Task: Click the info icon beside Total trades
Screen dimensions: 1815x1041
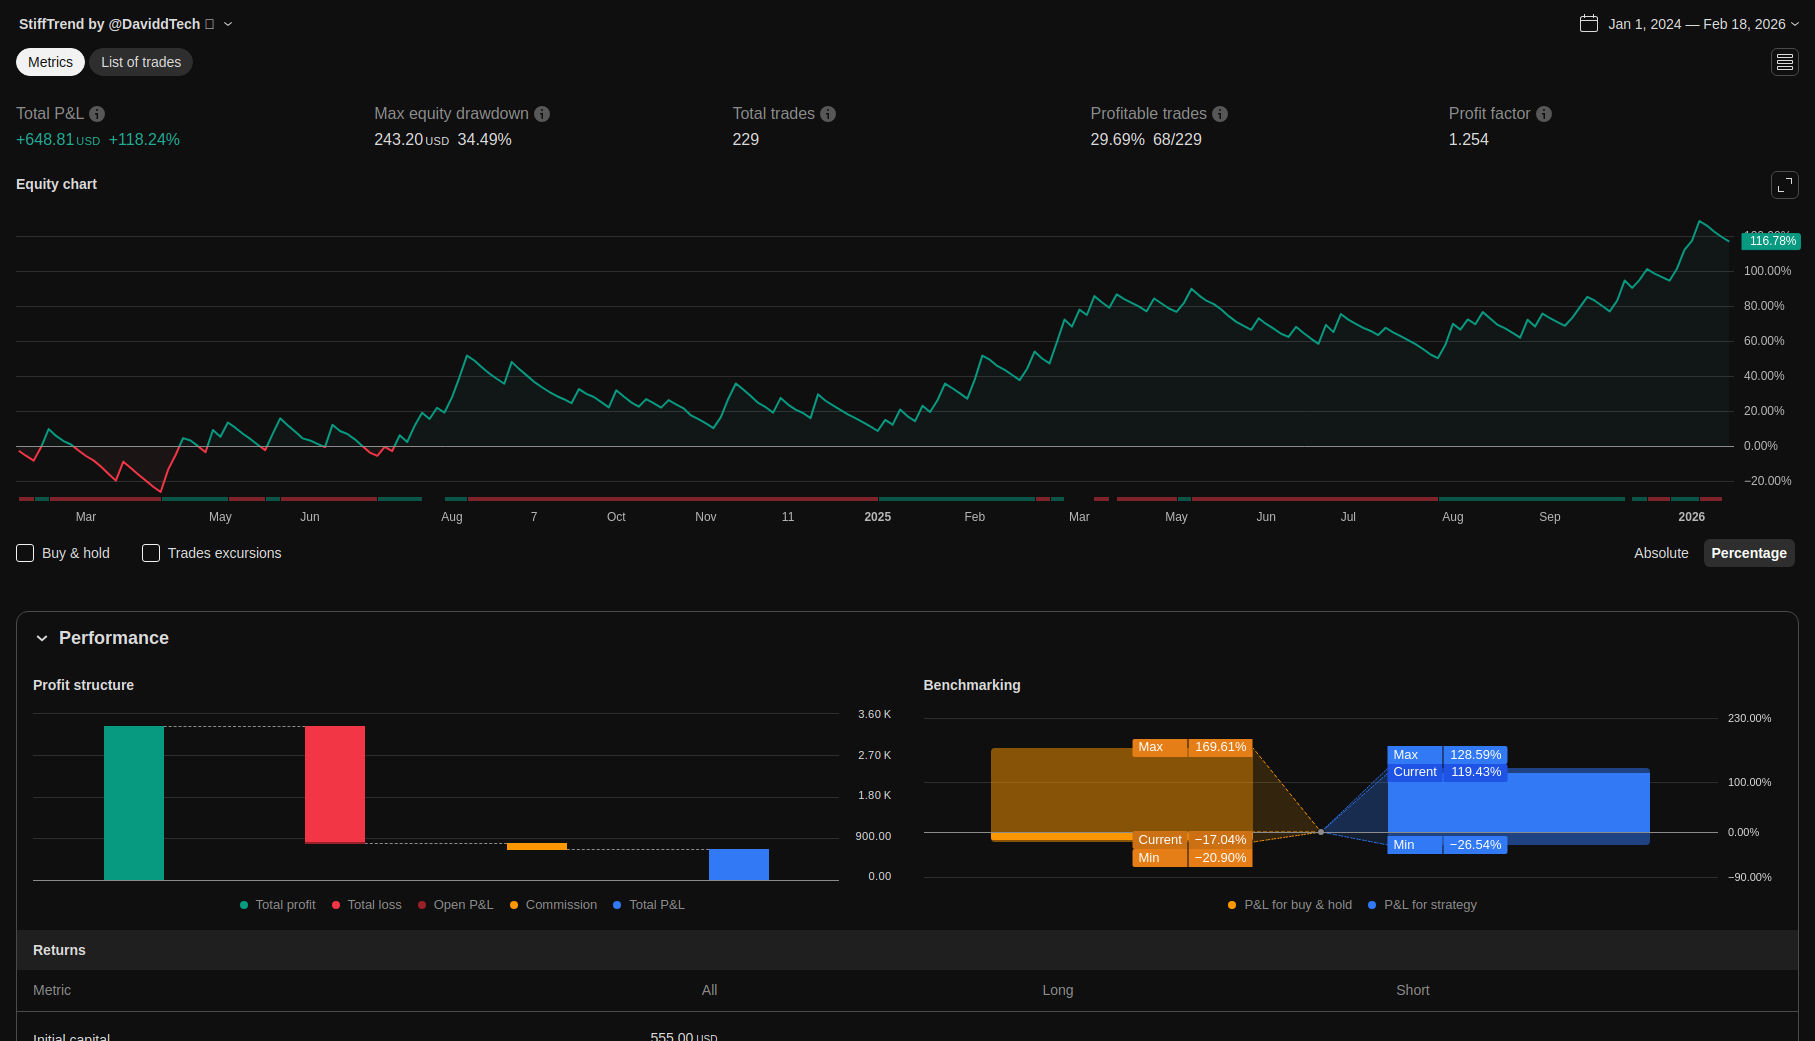Action: [x=828, y=114]
